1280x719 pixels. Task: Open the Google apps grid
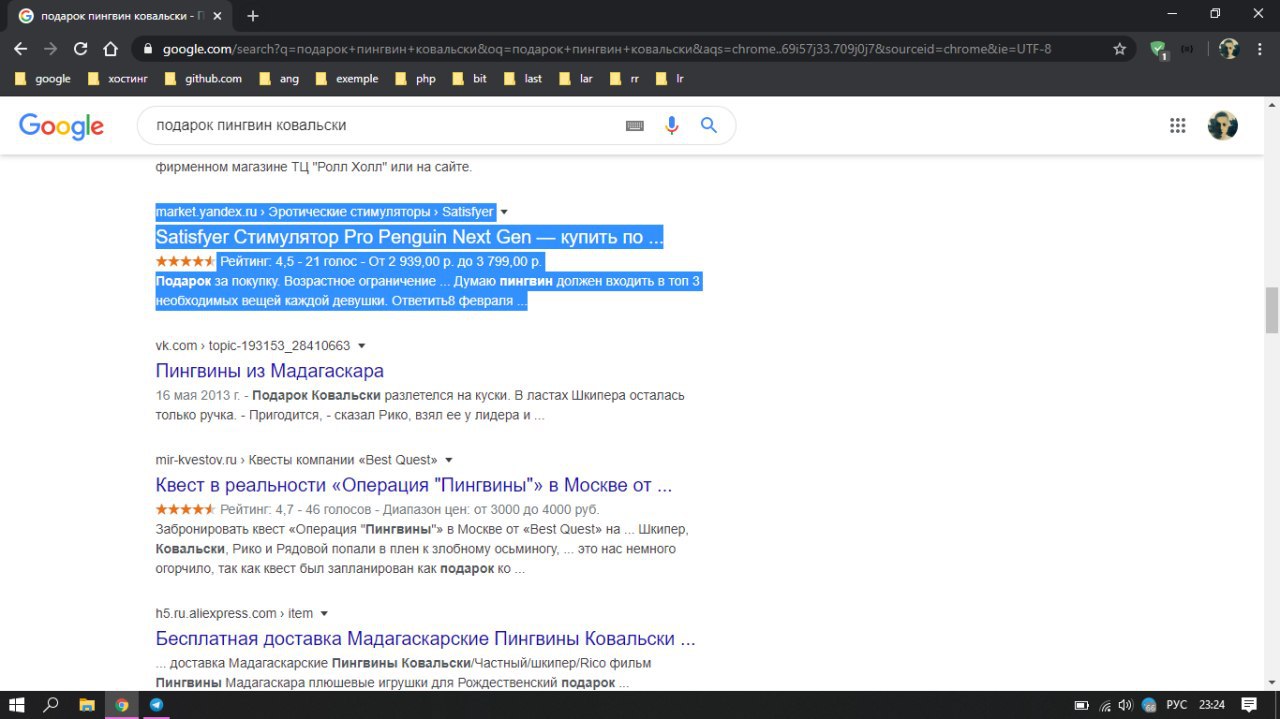tap(1177, 125)
